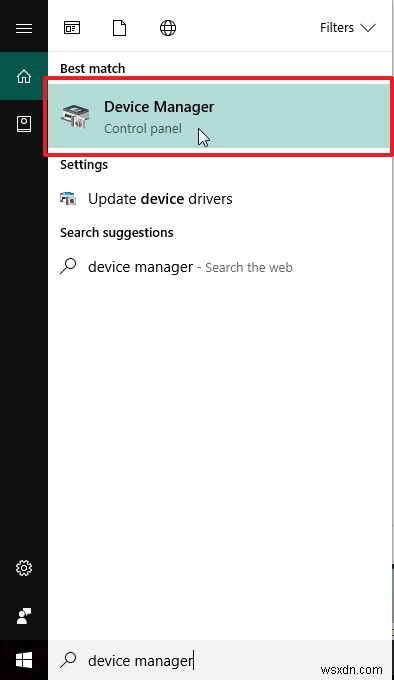
Task: Open the Notebook icon in the sidebar
Action: (x=24, y=124)
